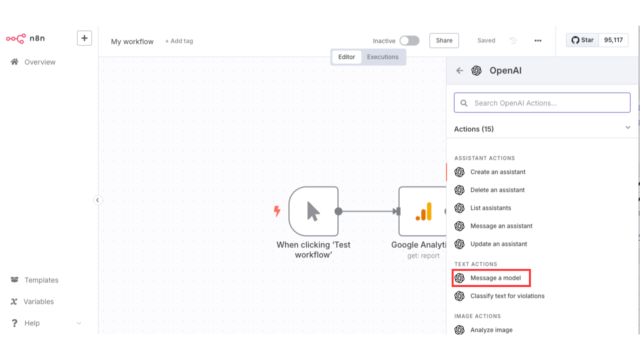The height and width of the screenshot is (360, 640).
Task: Switch to the Executions tab
Action: pos(382,57)
